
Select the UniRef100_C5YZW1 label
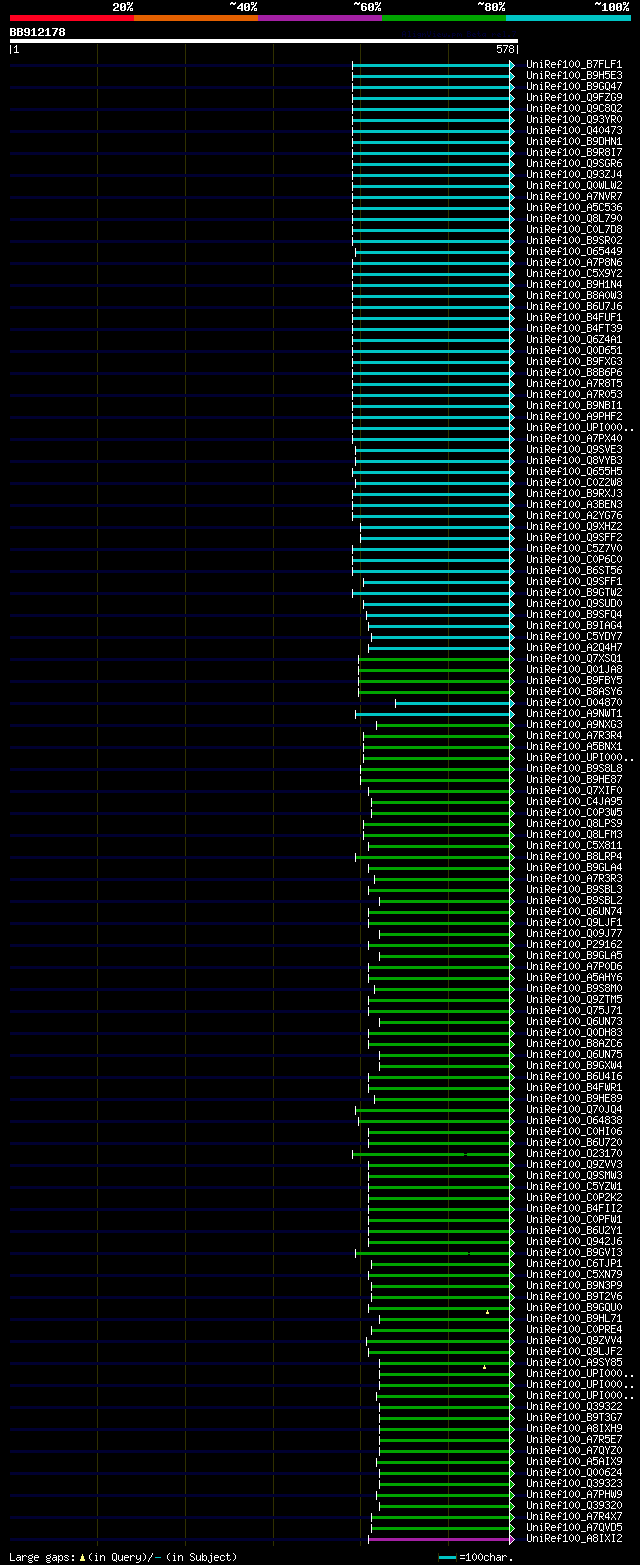pyautogui.click(x=574, y=1186)
